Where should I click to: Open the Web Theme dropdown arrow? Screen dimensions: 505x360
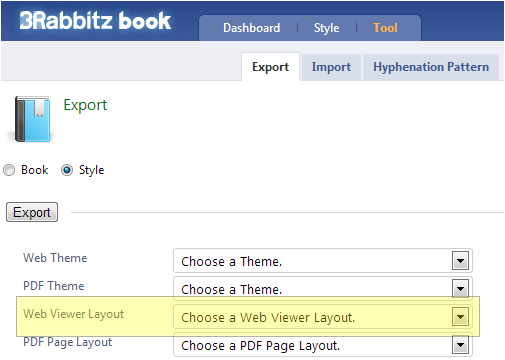tap(460, 261)
